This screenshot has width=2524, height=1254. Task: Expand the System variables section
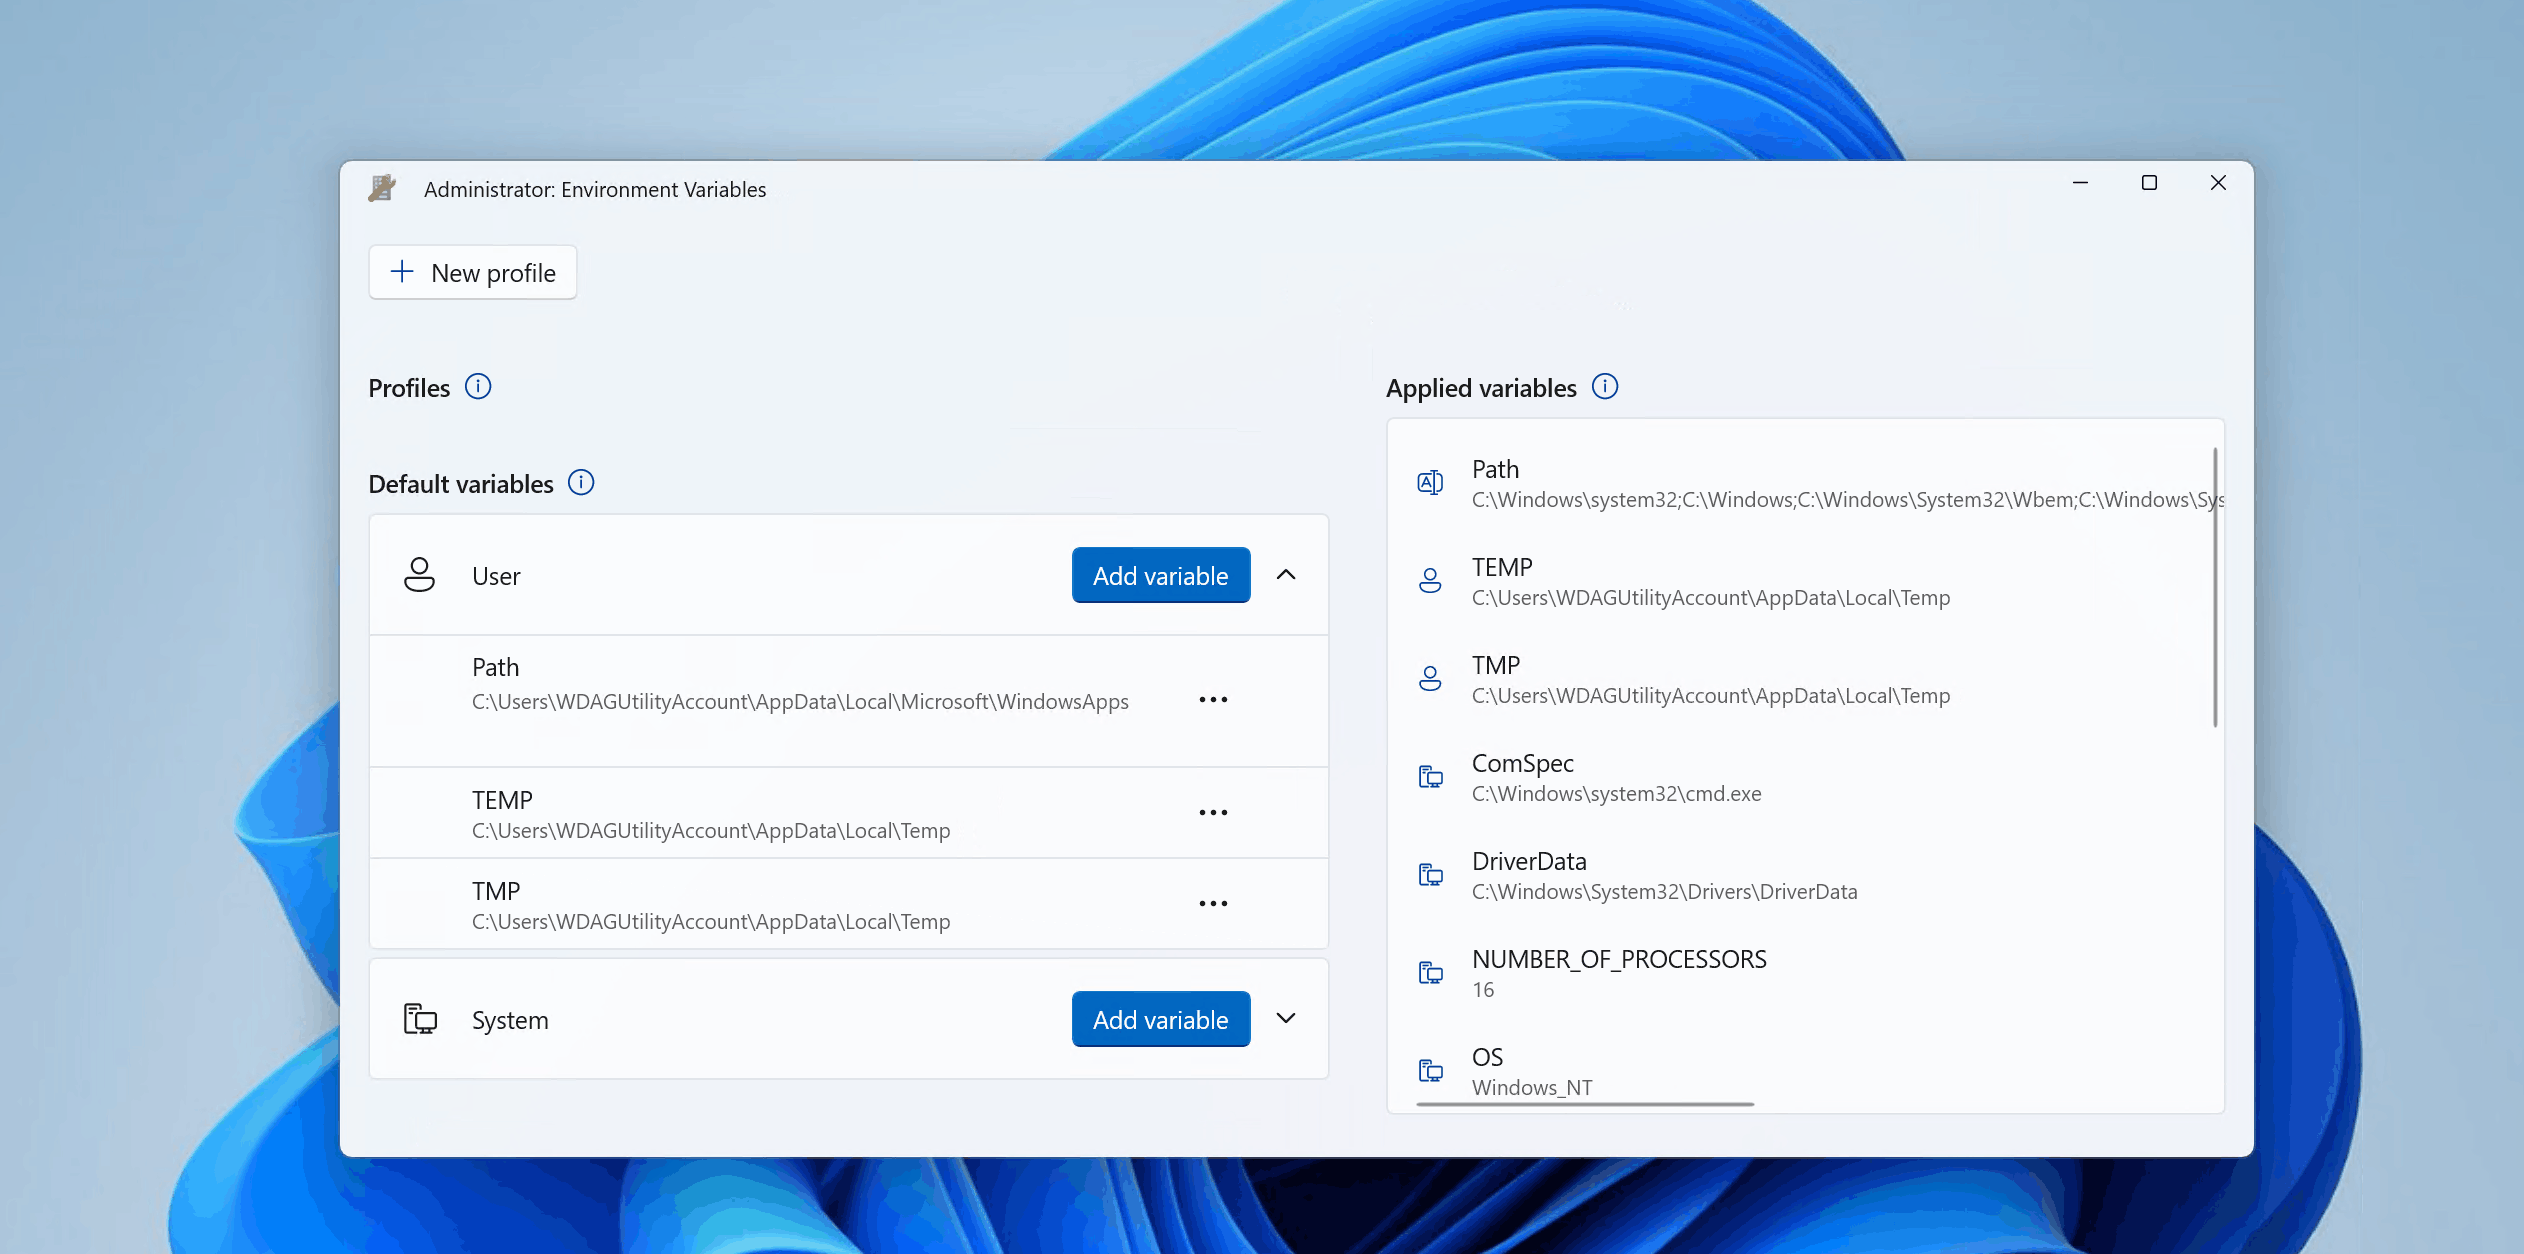pos(1286,1019)
